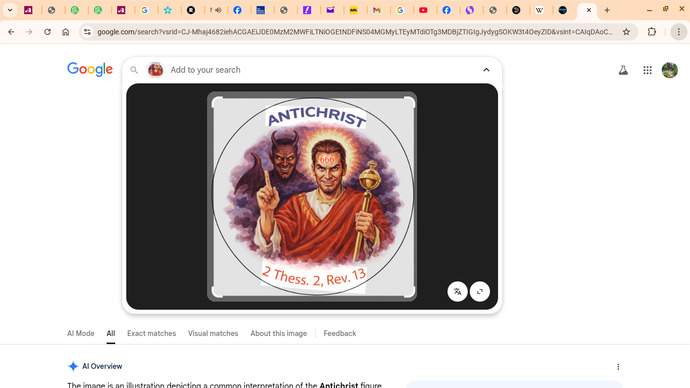Open Exact matches tab
The height and width of the screenshot is (388, 690).
click(x=151, y=333)
